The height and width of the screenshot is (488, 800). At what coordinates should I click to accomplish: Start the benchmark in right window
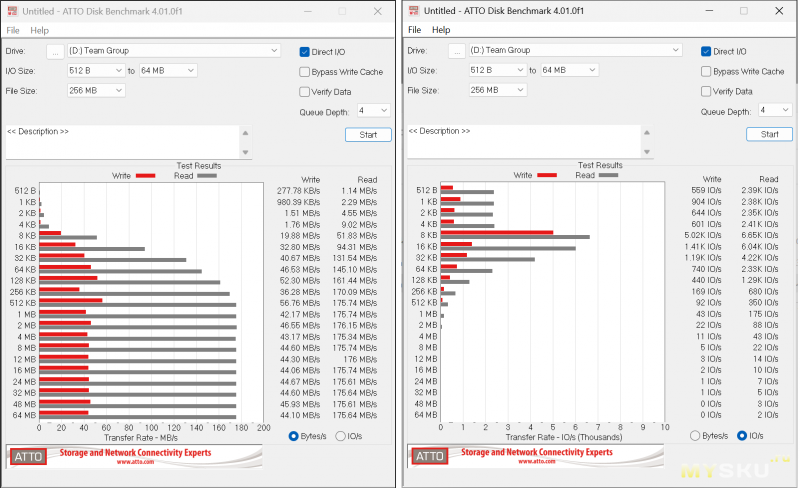click(769, 134)
